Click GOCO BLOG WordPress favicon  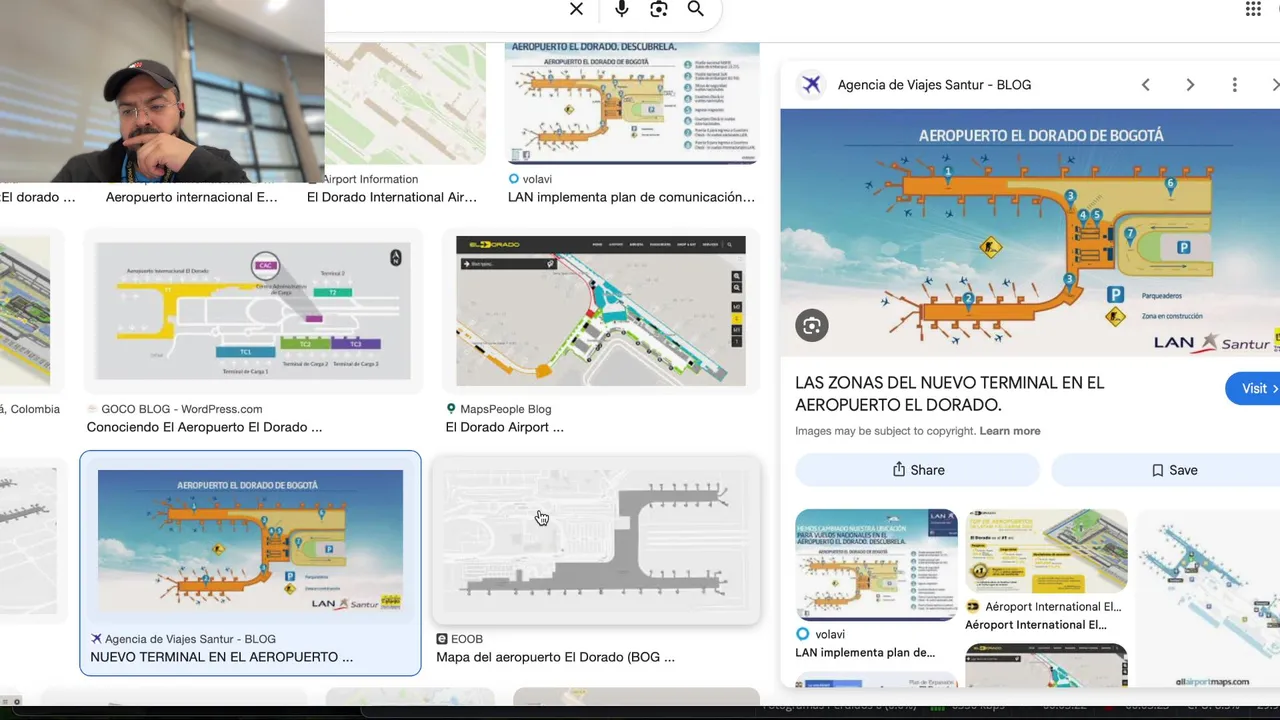[92, 409]
